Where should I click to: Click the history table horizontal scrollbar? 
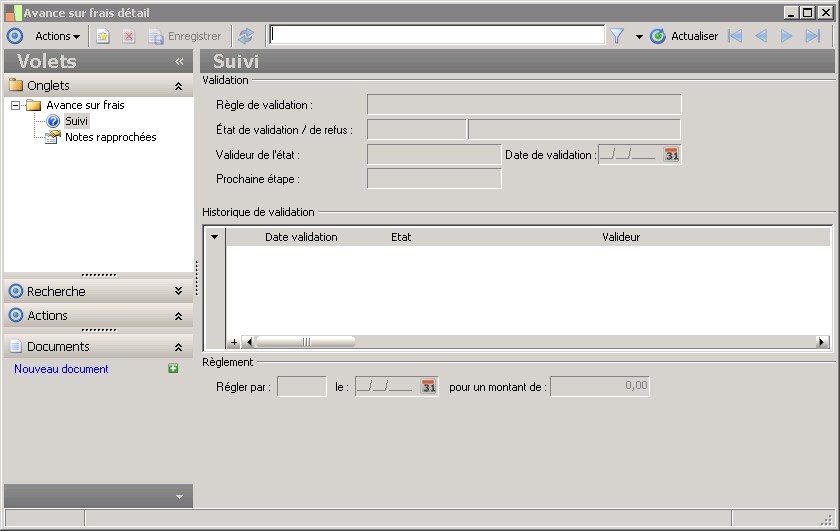[x=306, y=342]
